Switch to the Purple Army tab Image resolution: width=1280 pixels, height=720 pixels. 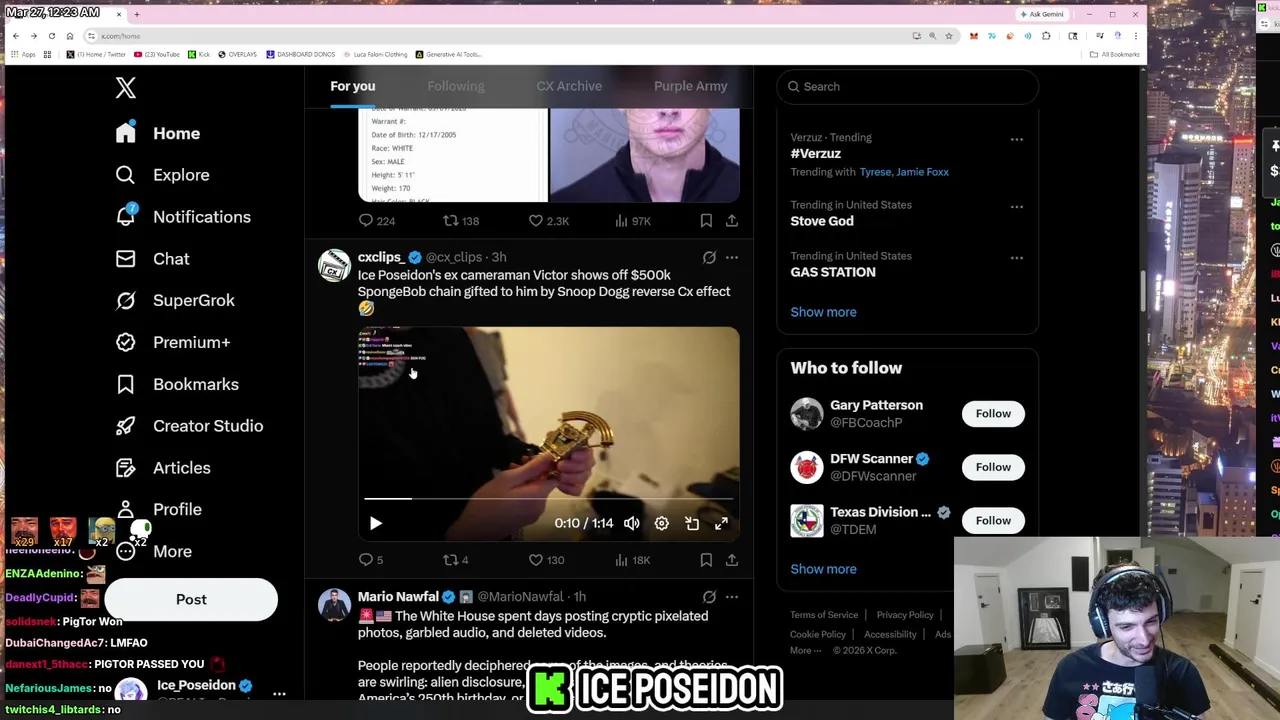click(x=690, y=86)
